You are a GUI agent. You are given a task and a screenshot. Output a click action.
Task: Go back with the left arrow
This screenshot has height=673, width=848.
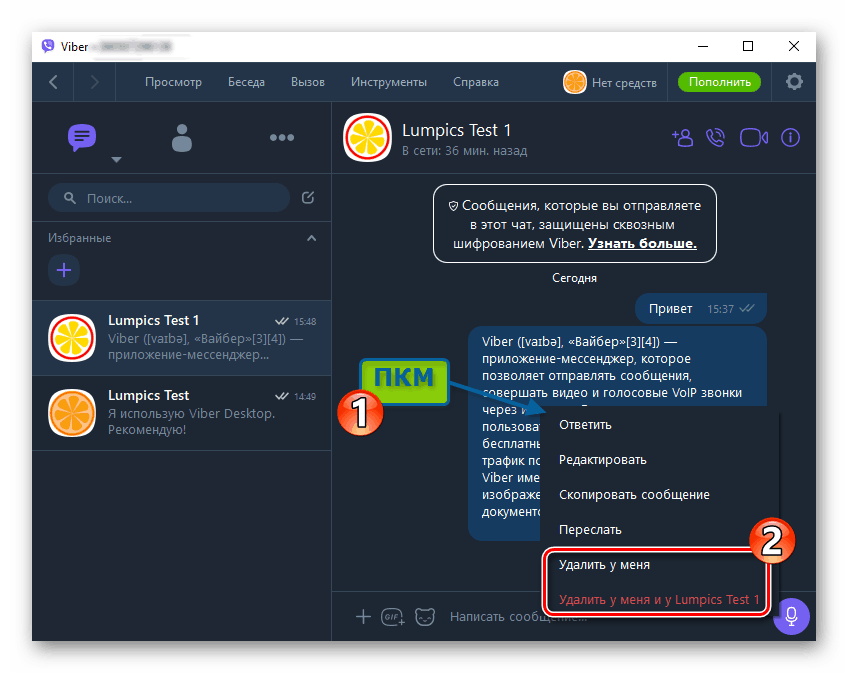click(53, 82)
